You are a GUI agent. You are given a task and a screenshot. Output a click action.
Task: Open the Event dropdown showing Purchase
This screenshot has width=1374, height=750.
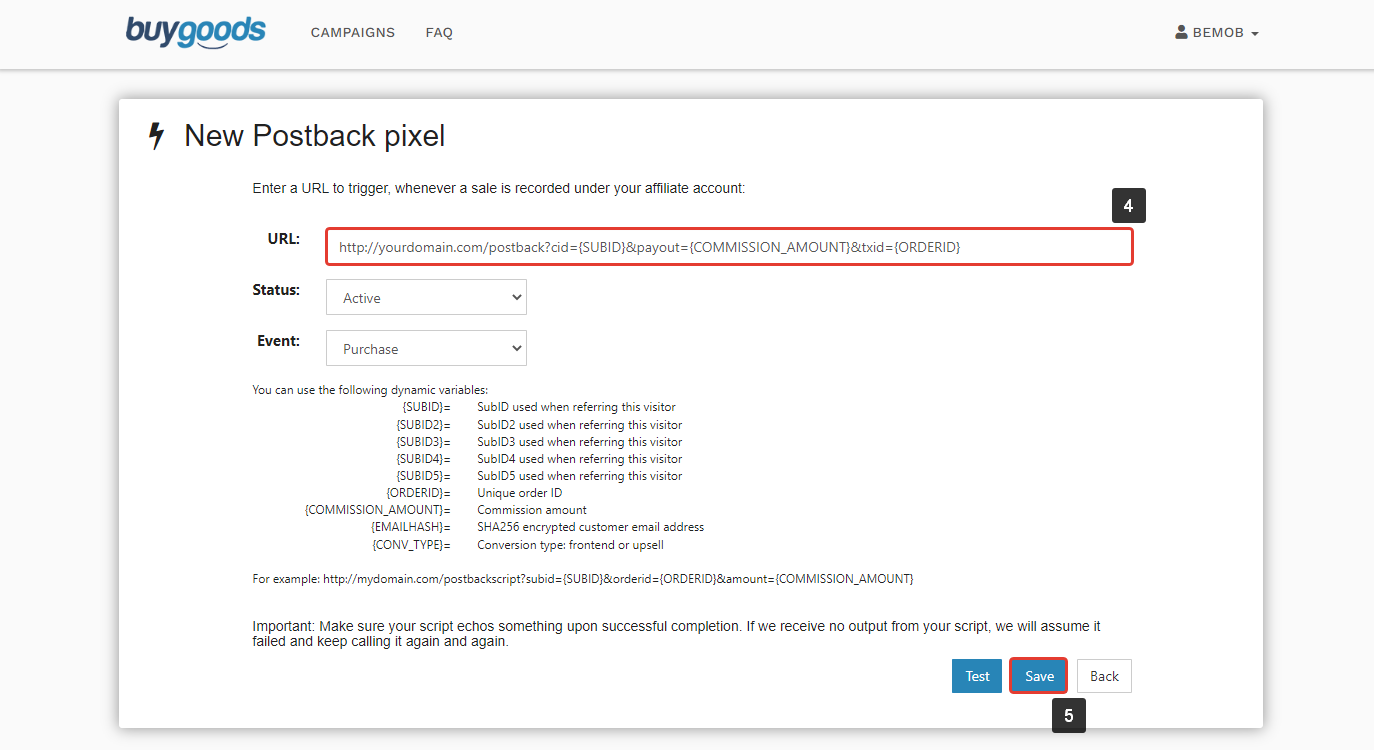point(426,347)
